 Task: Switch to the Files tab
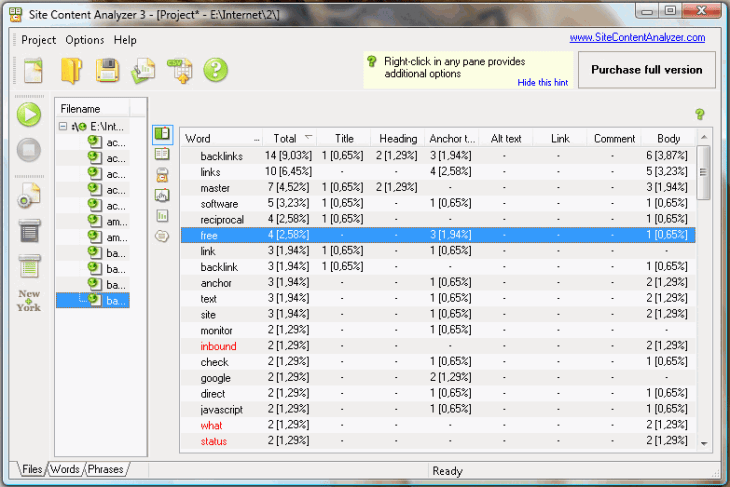(x=32, y=469)
